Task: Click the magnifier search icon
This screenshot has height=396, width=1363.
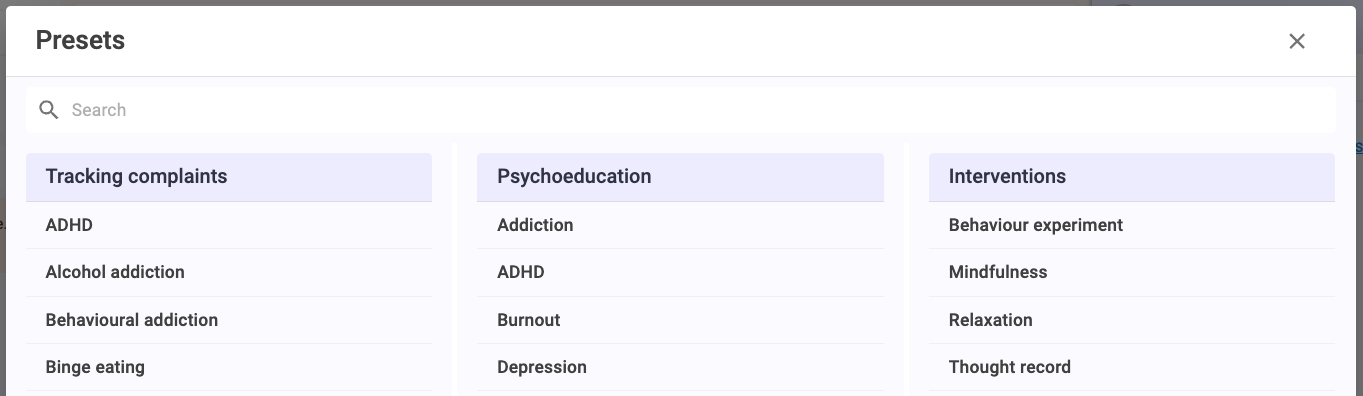Action: pyautogui.click(x=48, y=110)
